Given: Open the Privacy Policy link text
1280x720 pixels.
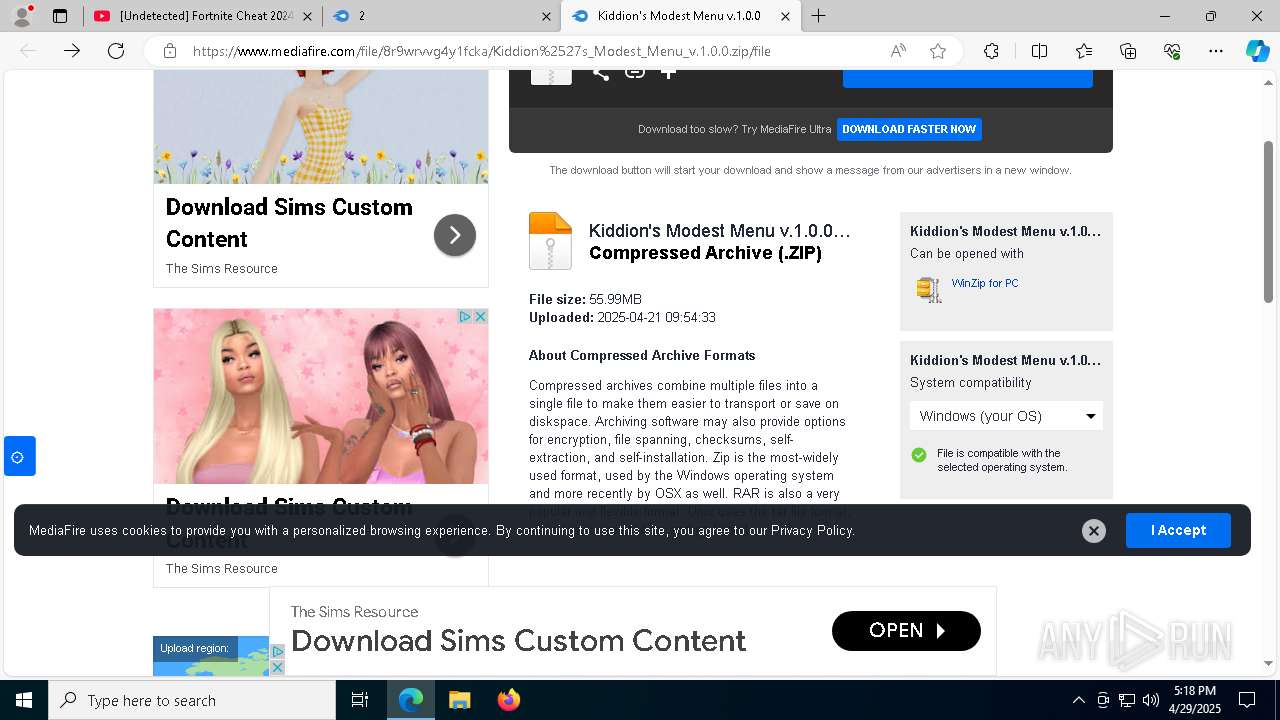Looking at the screenshot, I should coord(812,530).
